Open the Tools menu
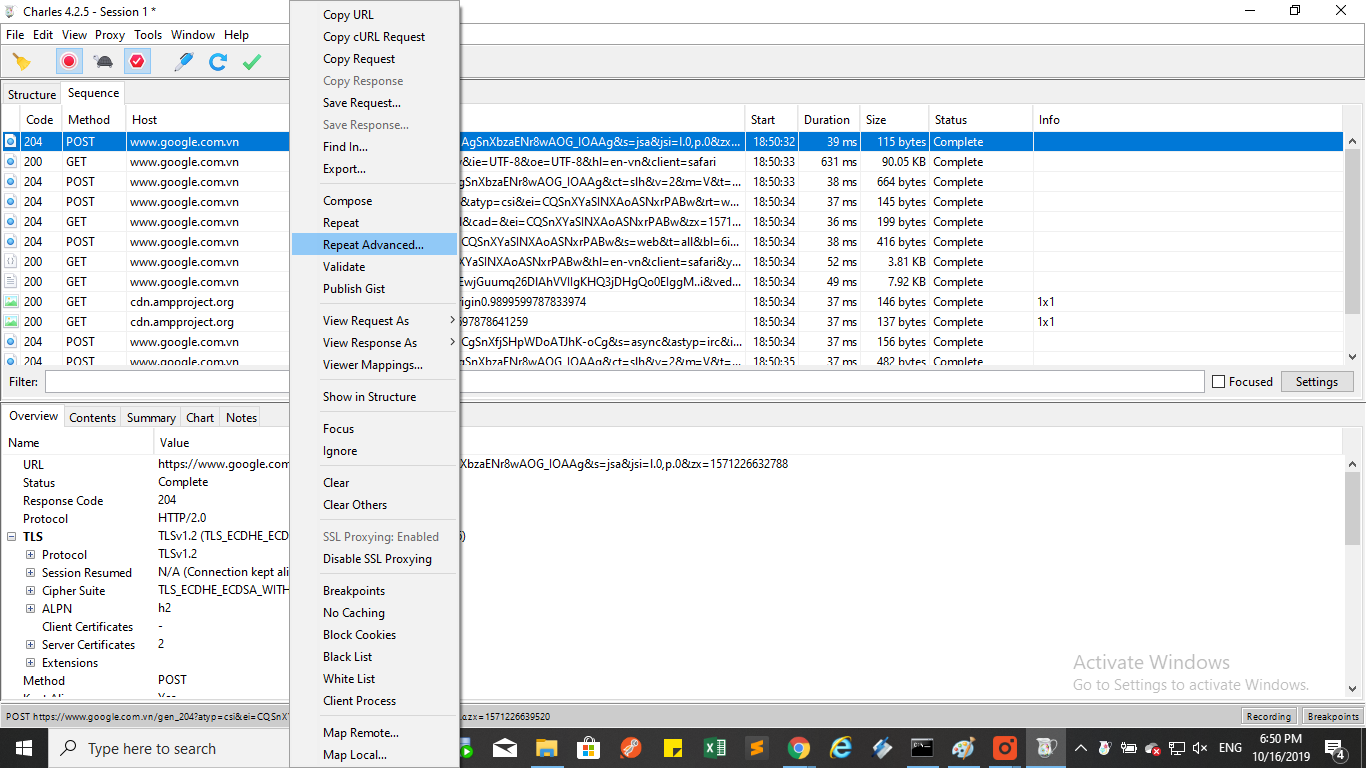The width and height of the screenshot is (1366, 768). click(x=148, y=35)
